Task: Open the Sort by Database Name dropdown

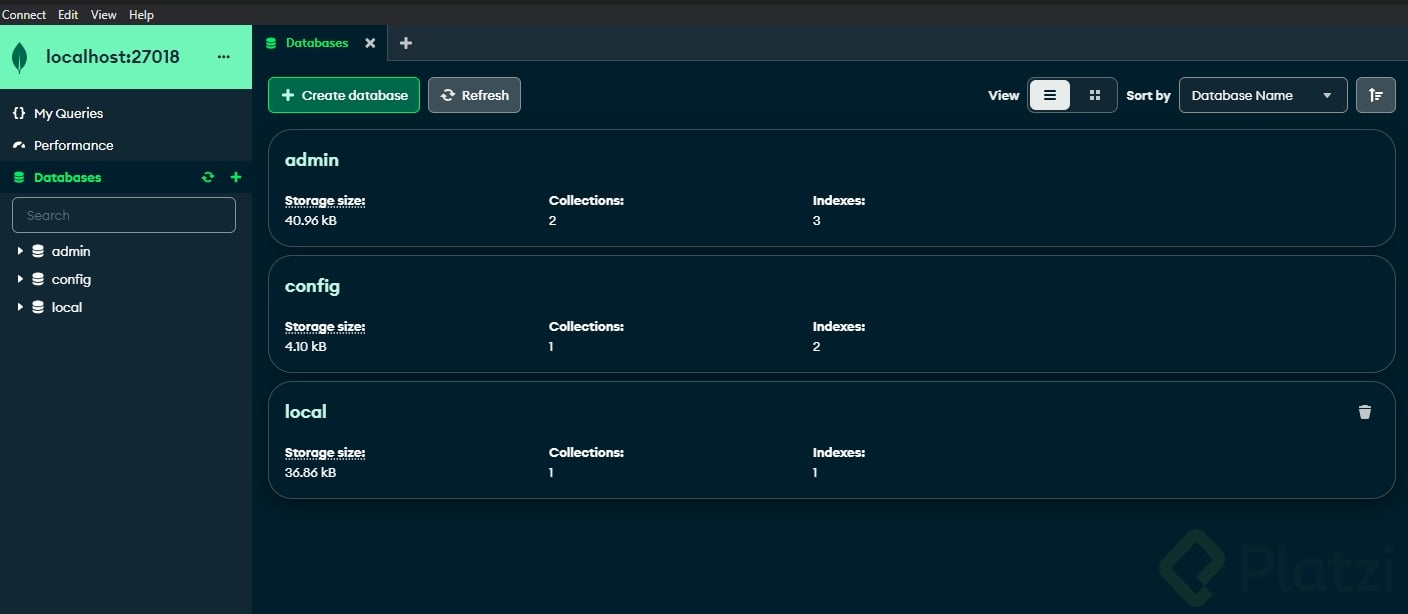Action: [x=1263, y=95]
